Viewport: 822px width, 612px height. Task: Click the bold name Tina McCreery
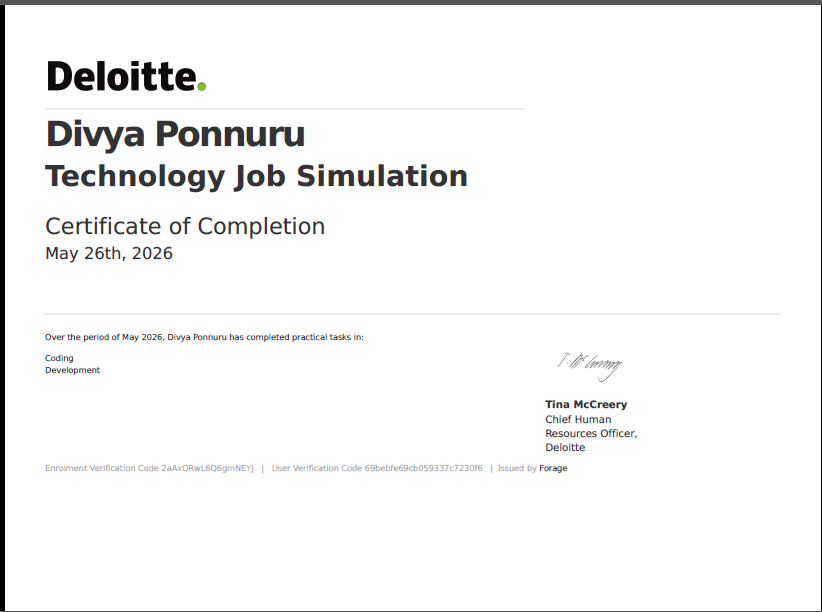(x=586, y=404)
